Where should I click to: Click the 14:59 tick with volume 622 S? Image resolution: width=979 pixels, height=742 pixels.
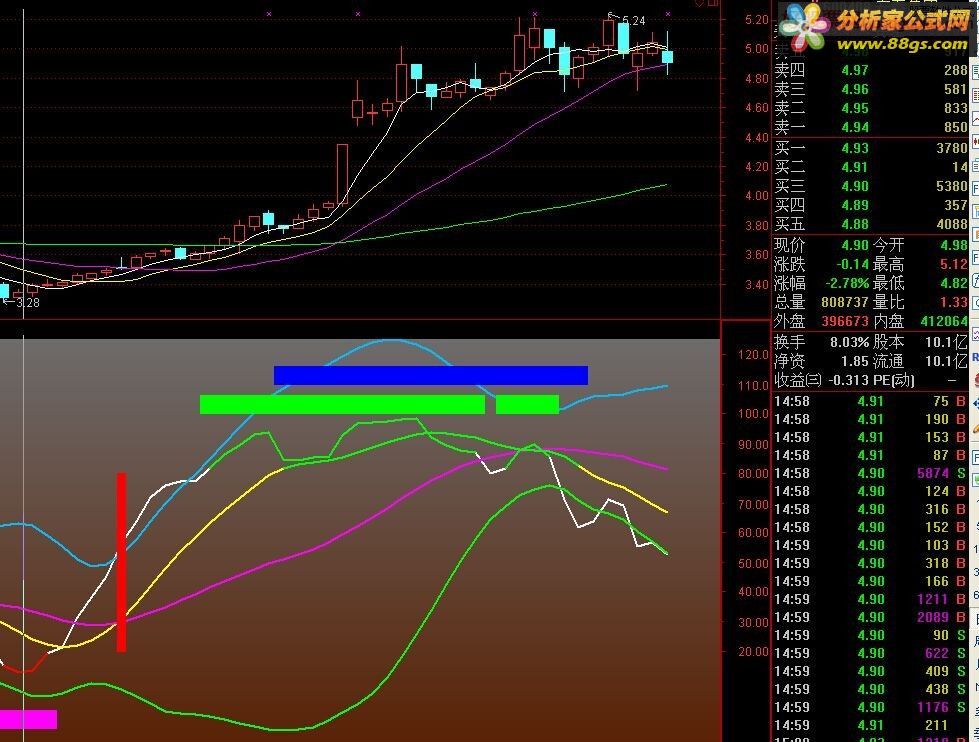coord(870,653)
